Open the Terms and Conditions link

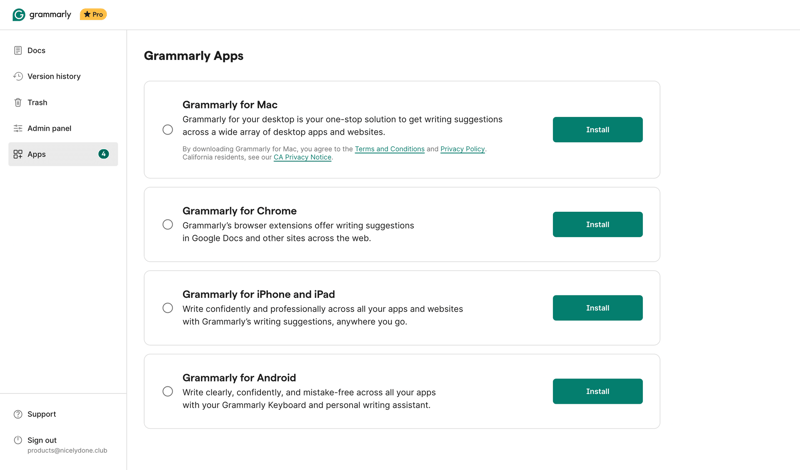390,149
